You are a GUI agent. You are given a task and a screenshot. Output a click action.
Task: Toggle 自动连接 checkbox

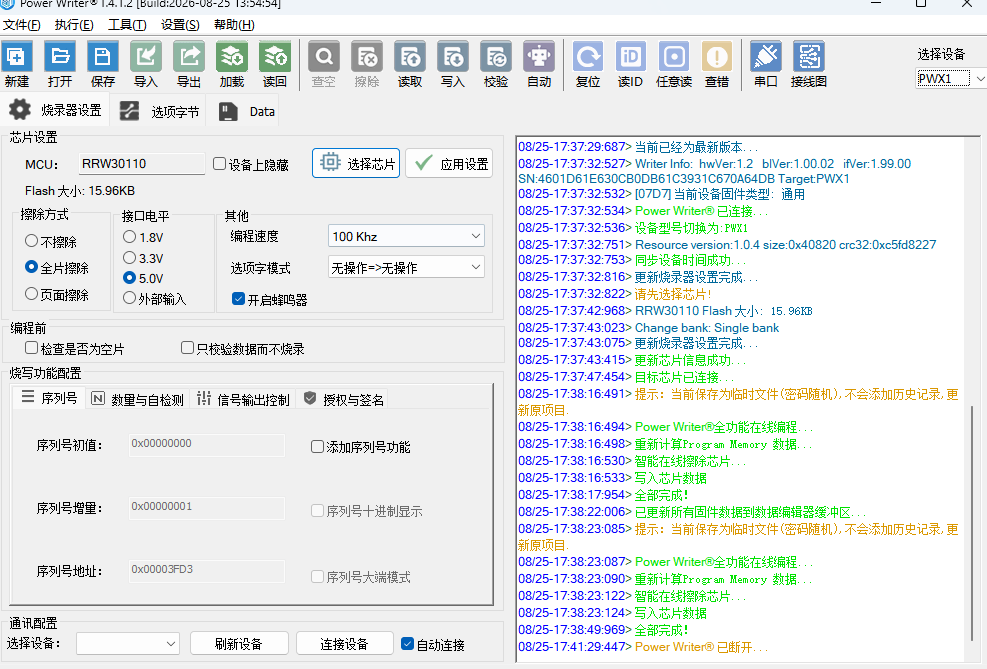(x=408, y=644)
